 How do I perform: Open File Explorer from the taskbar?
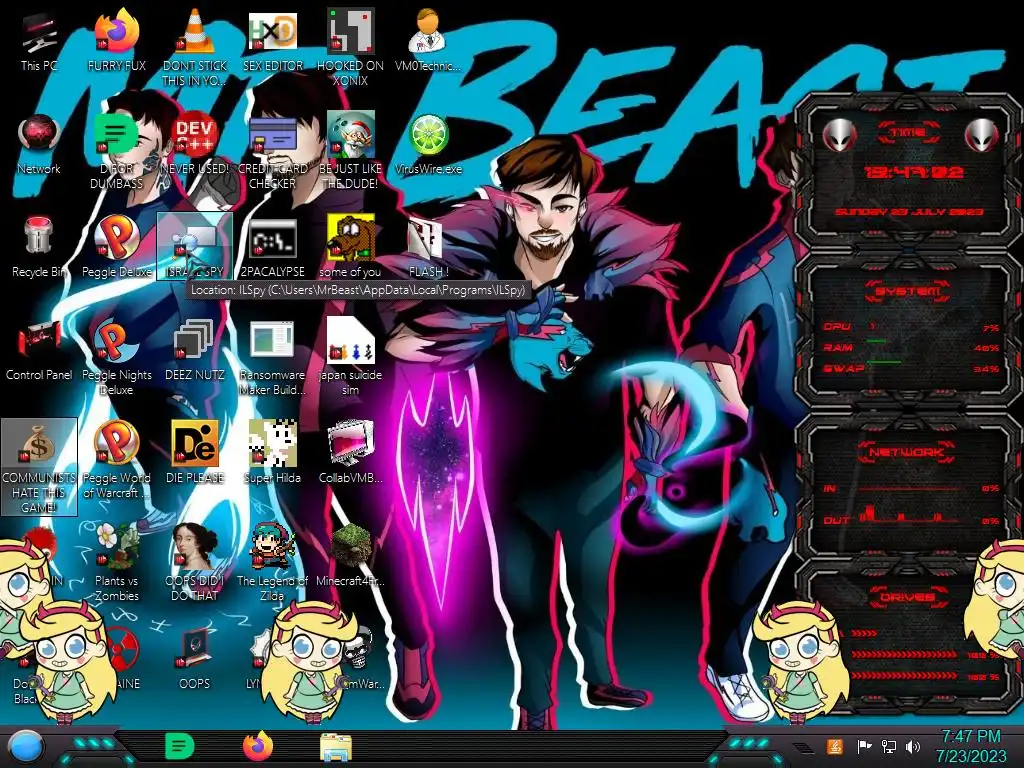(x=336, y=747)
